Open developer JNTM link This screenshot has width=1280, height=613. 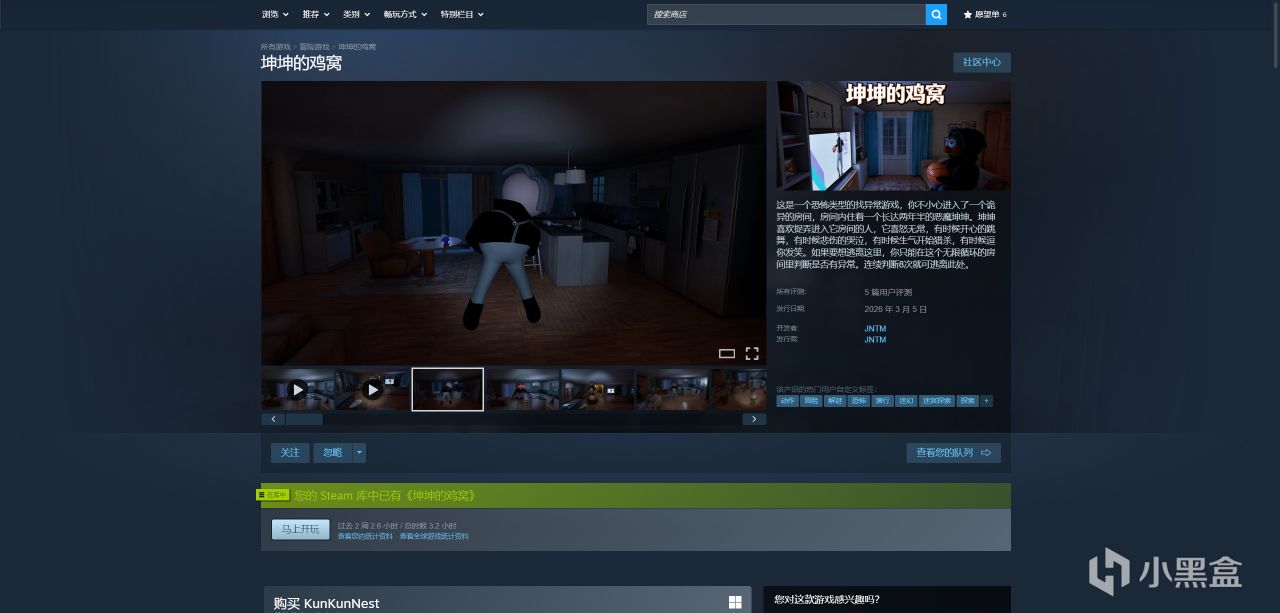875,328
